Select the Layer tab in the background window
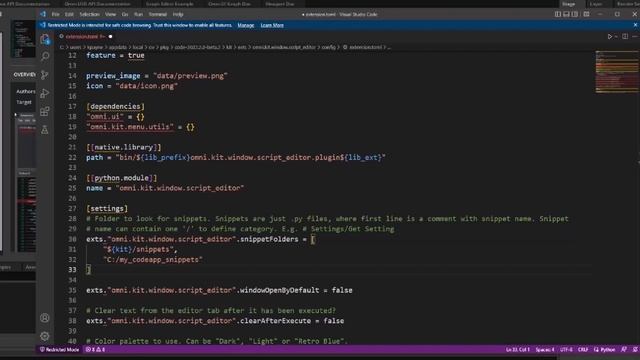Viewport: 640px width, 360px height. coord(596,4)
